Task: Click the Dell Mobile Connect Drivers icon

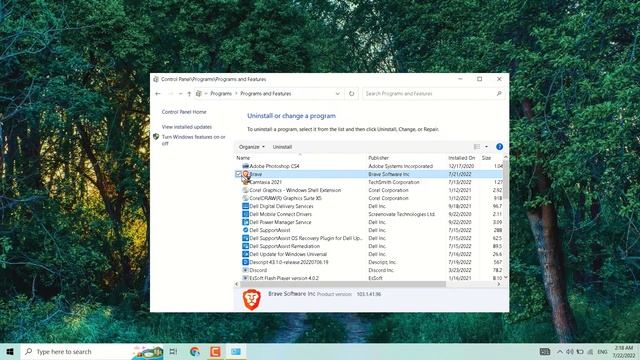Action: coord(245,214)
